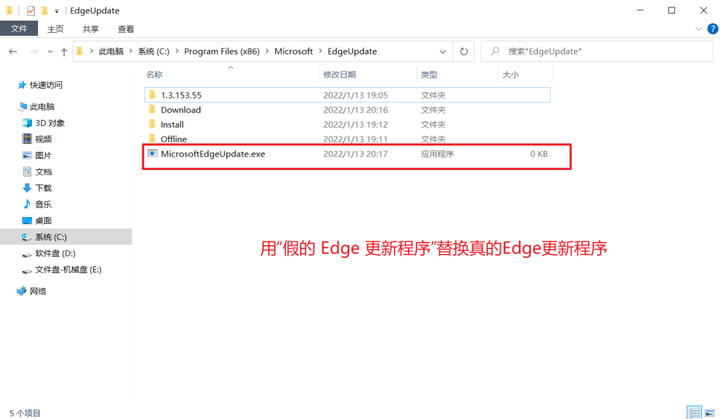Go back with the left arrow

tap(13, 51)
